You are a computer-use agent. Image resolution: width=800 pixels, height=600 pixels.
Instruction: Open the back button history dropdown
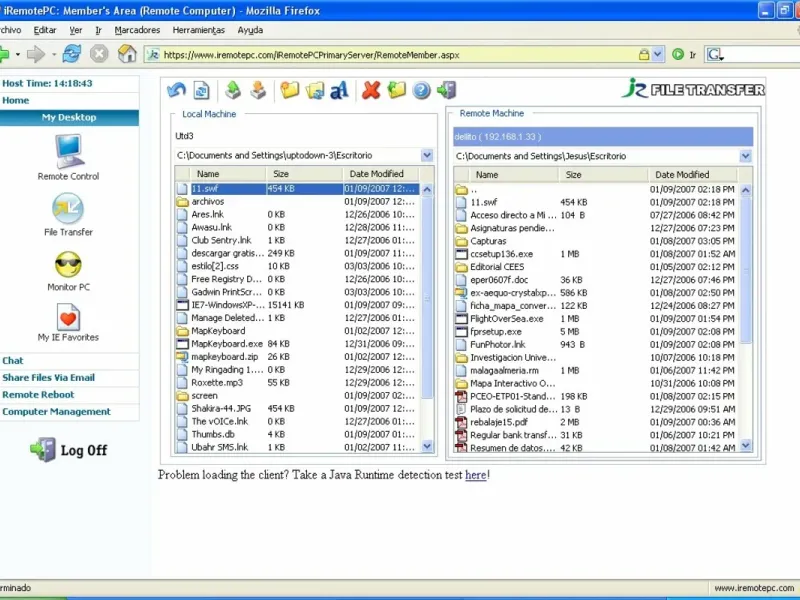(x=17, y=54)
